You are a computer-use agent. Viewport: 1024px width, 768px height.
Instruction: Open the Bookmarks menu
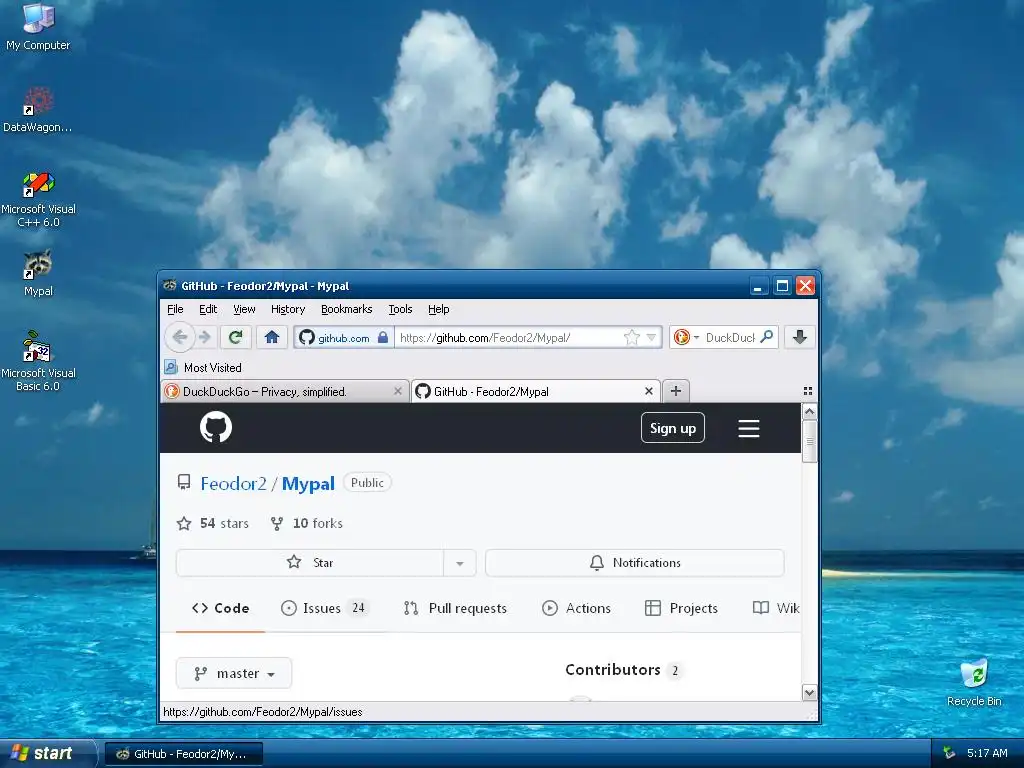(x=346, y=309)
